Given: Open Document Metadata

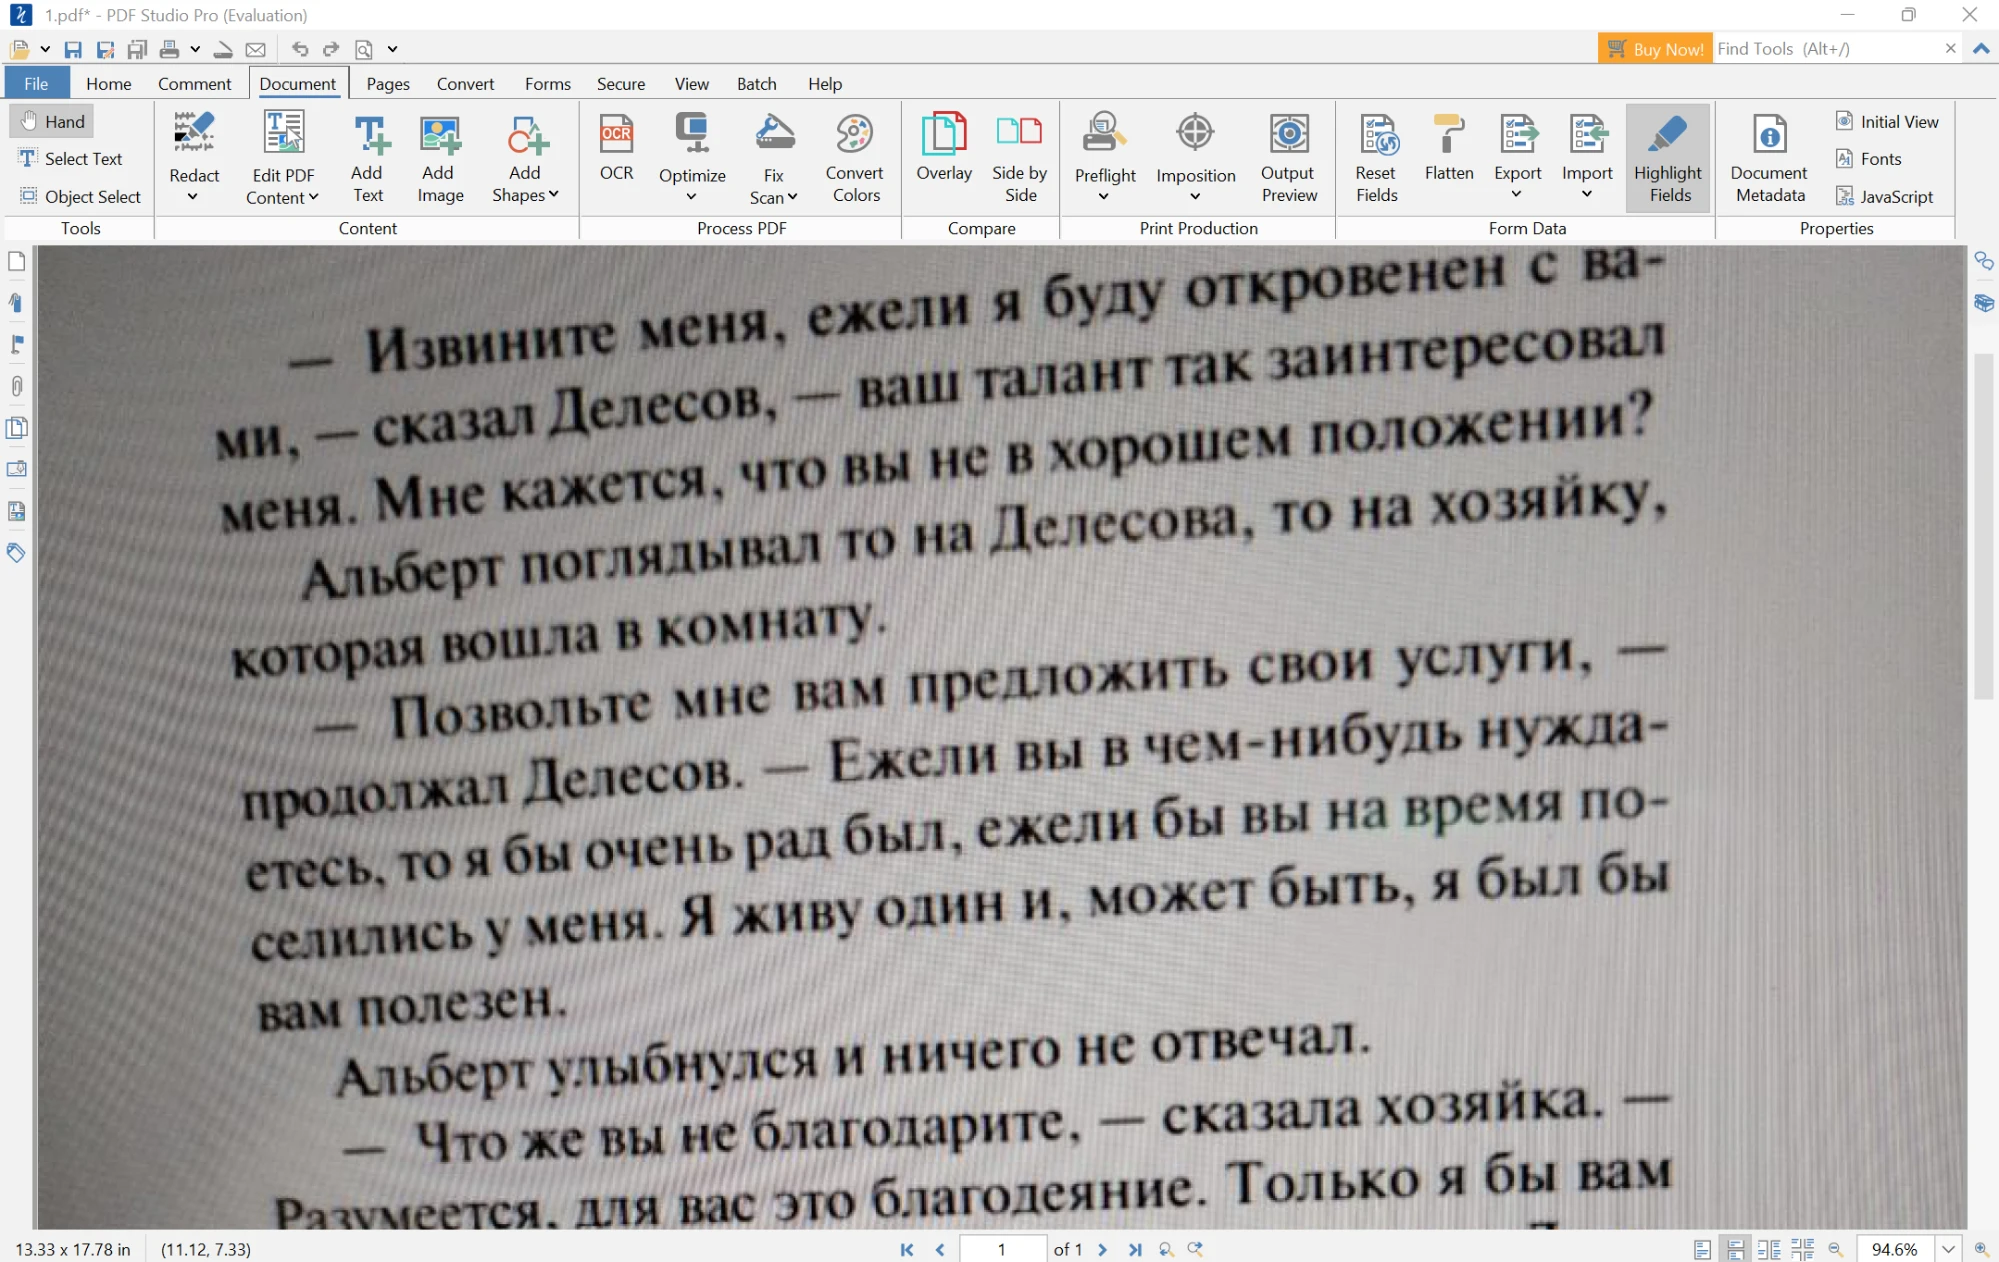Looking at the screenshot, I should point(1769,157).
